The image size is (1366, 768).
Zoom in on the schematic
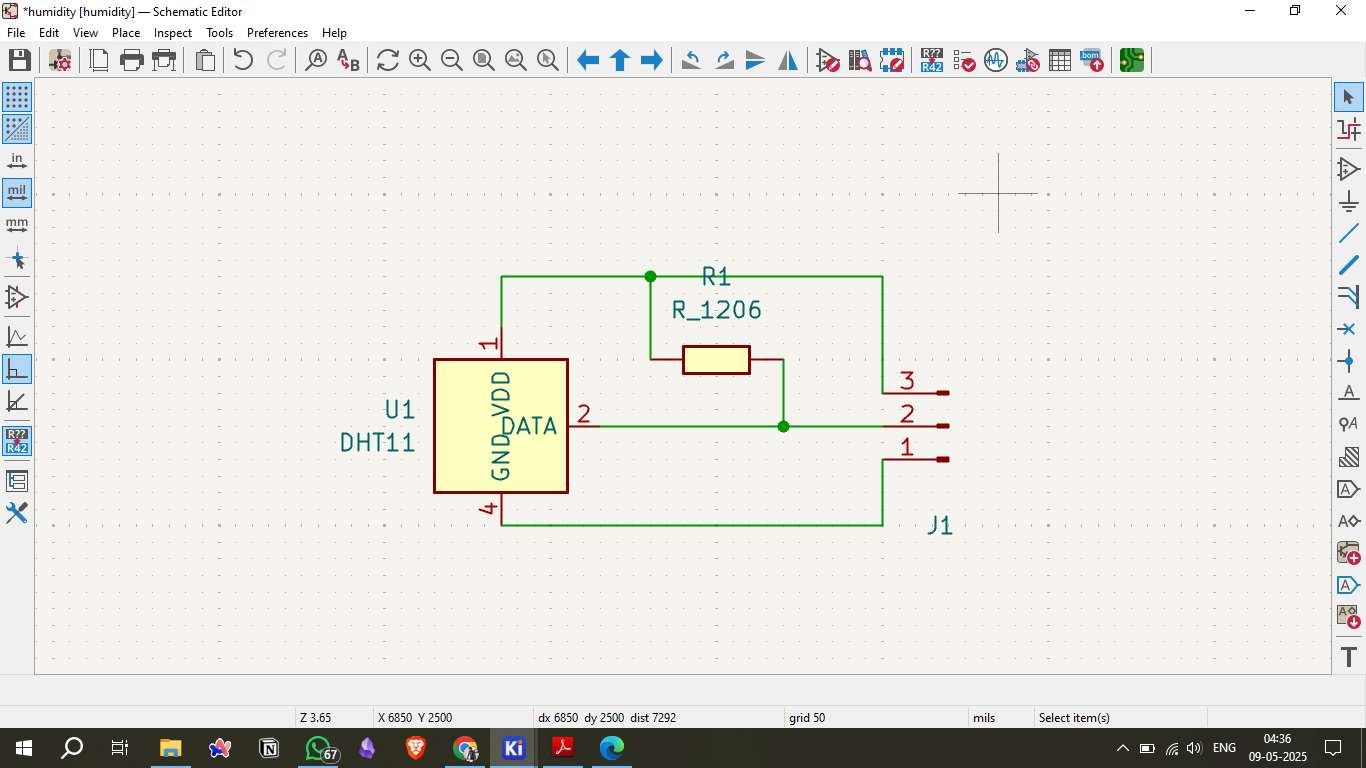pos(420,60)
